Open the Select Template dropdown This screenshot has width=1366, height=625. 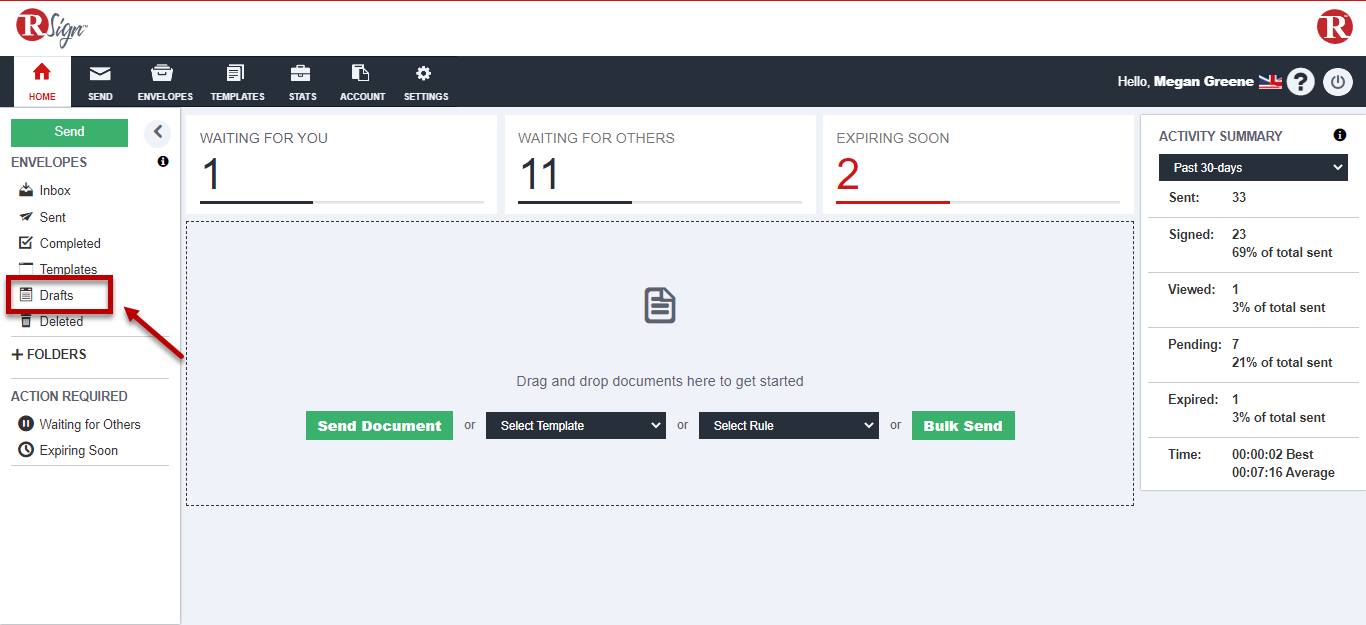(576, 426)
